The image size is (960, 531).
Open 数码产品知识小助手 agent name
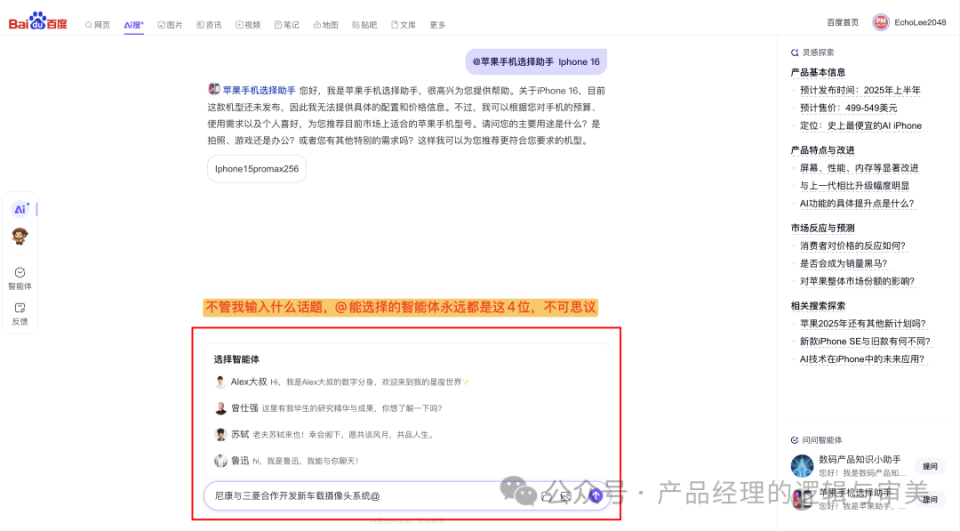(x=860, y=459)
